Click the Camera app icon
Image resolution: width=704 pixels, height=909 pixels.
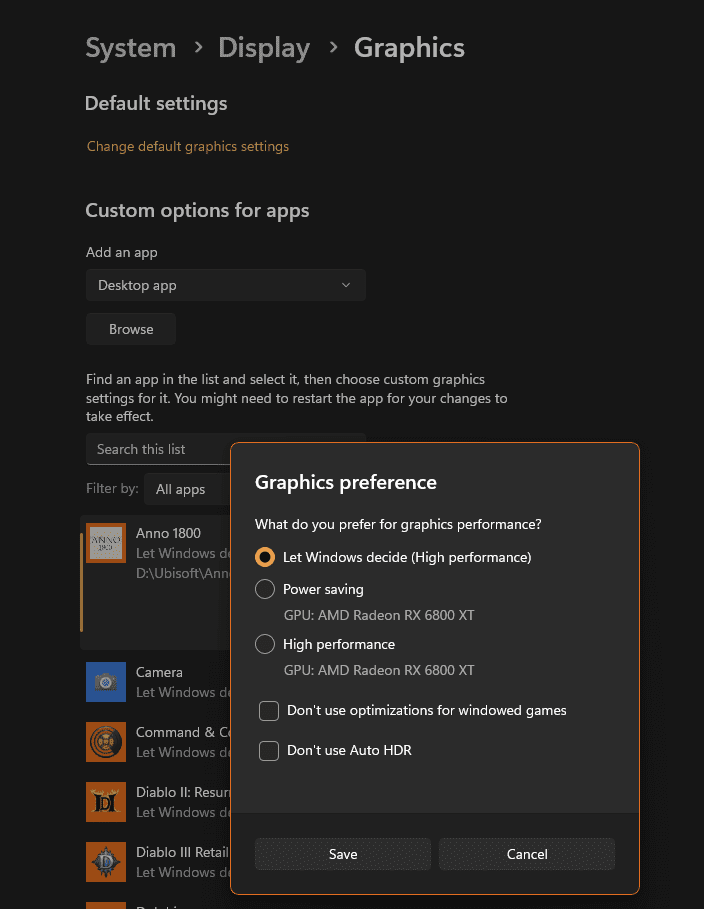tap(106, 682)
